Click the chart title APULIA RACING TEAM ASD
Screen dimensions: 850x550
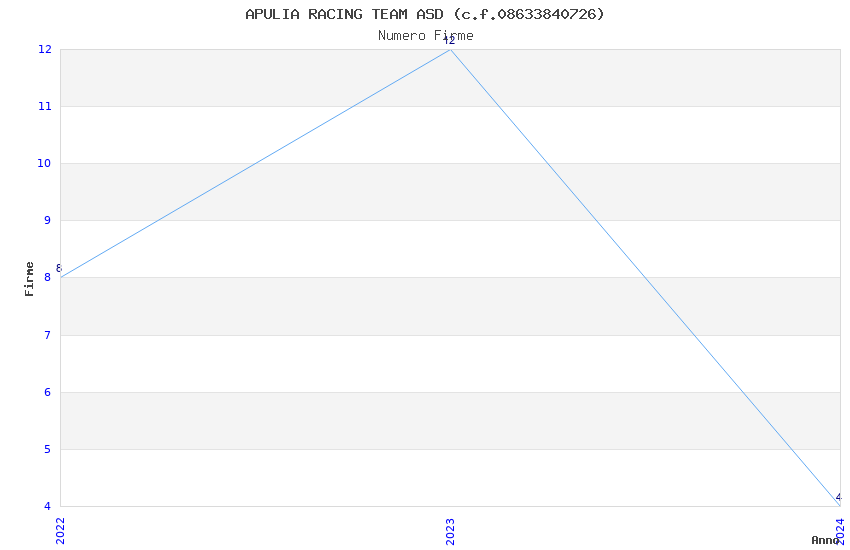click(x=424, y=14)
